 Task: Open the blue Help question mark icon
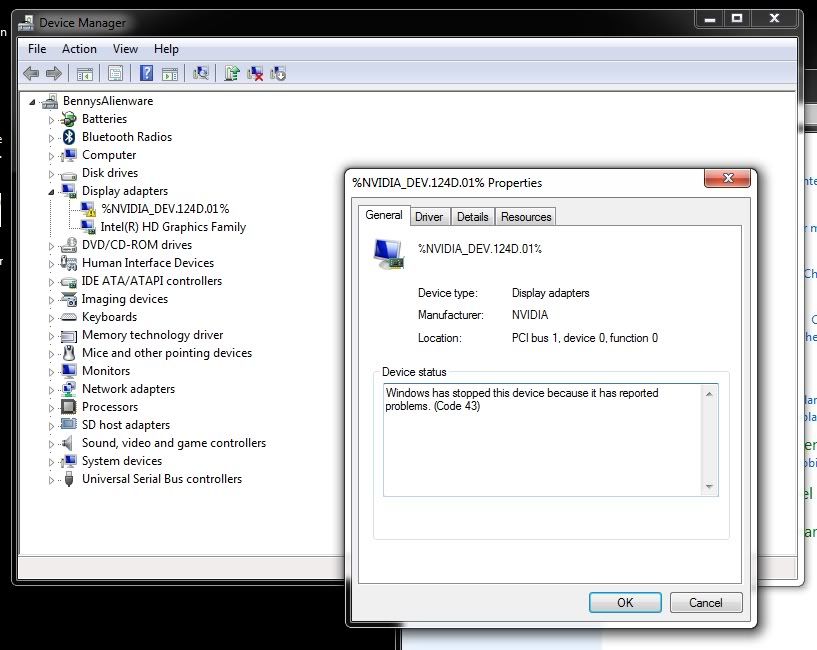(146, 73)
